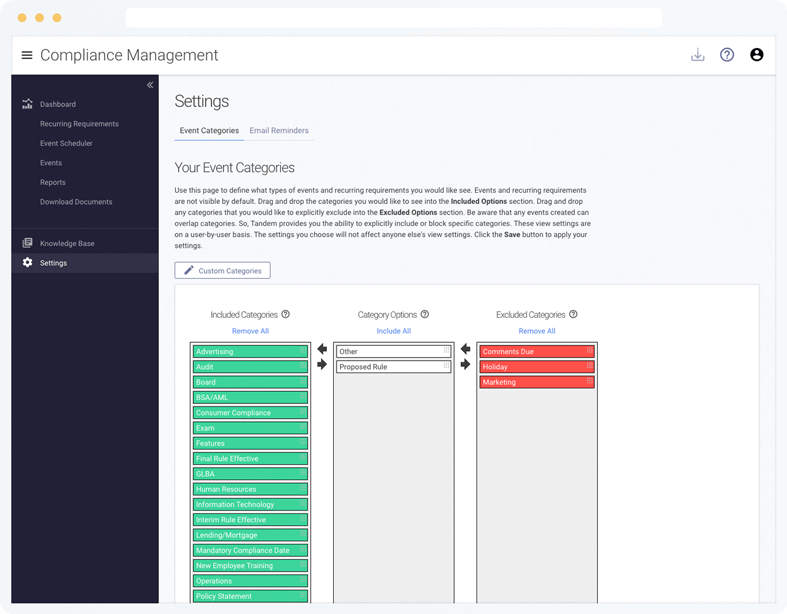Screen dimensions: 787x614
Task: Click Remove All under Included Categories
Action: click(x=250, y=331)
